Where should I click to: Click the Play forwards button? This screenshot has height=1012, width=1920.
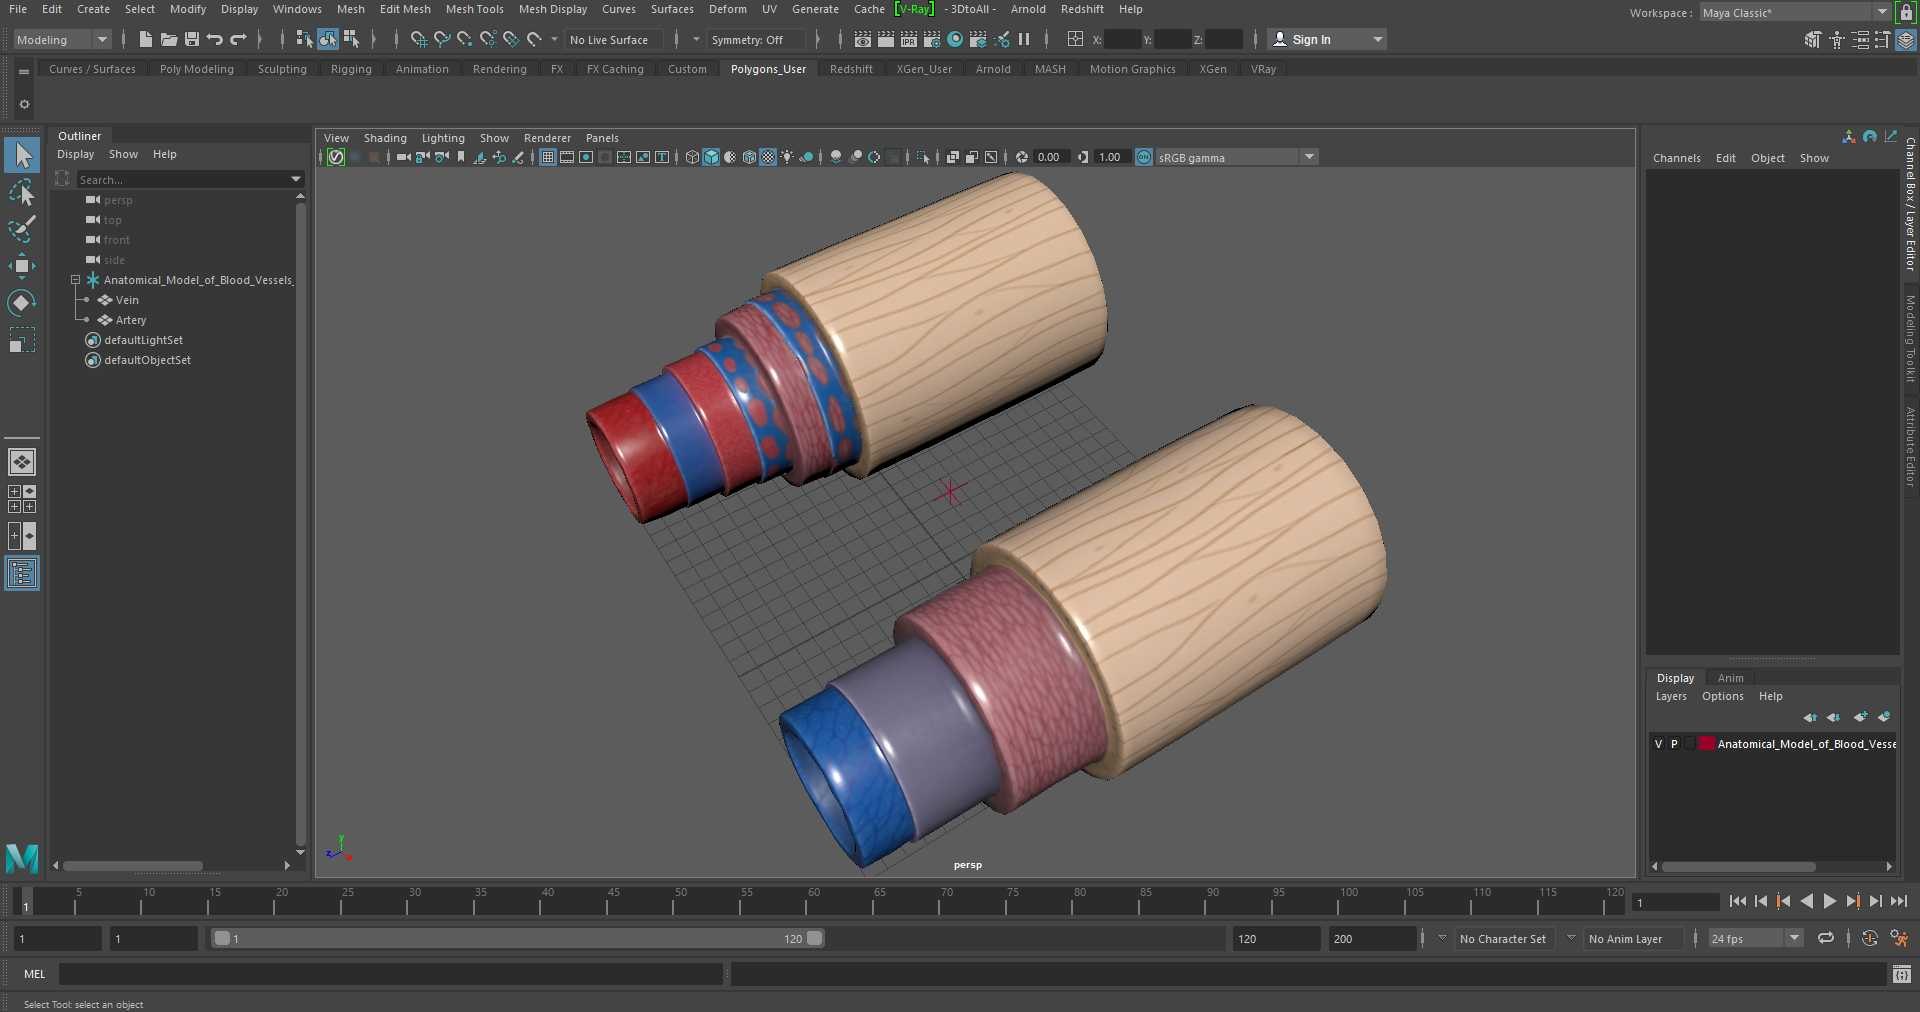1829,901
